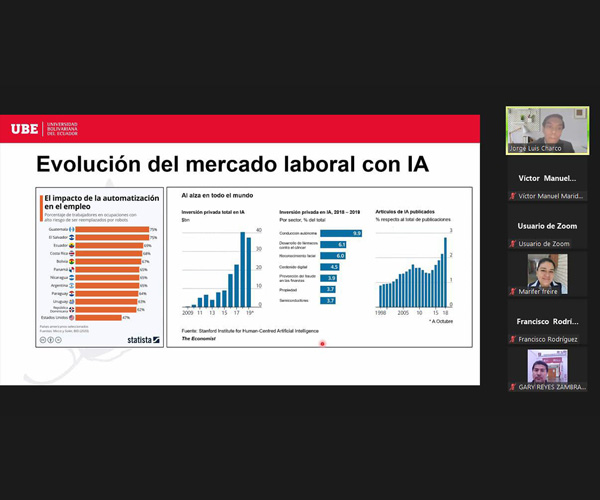Click the Guatemala bar in the automation chart
This screenshot has height=500, width=600.
pos(112,229)
